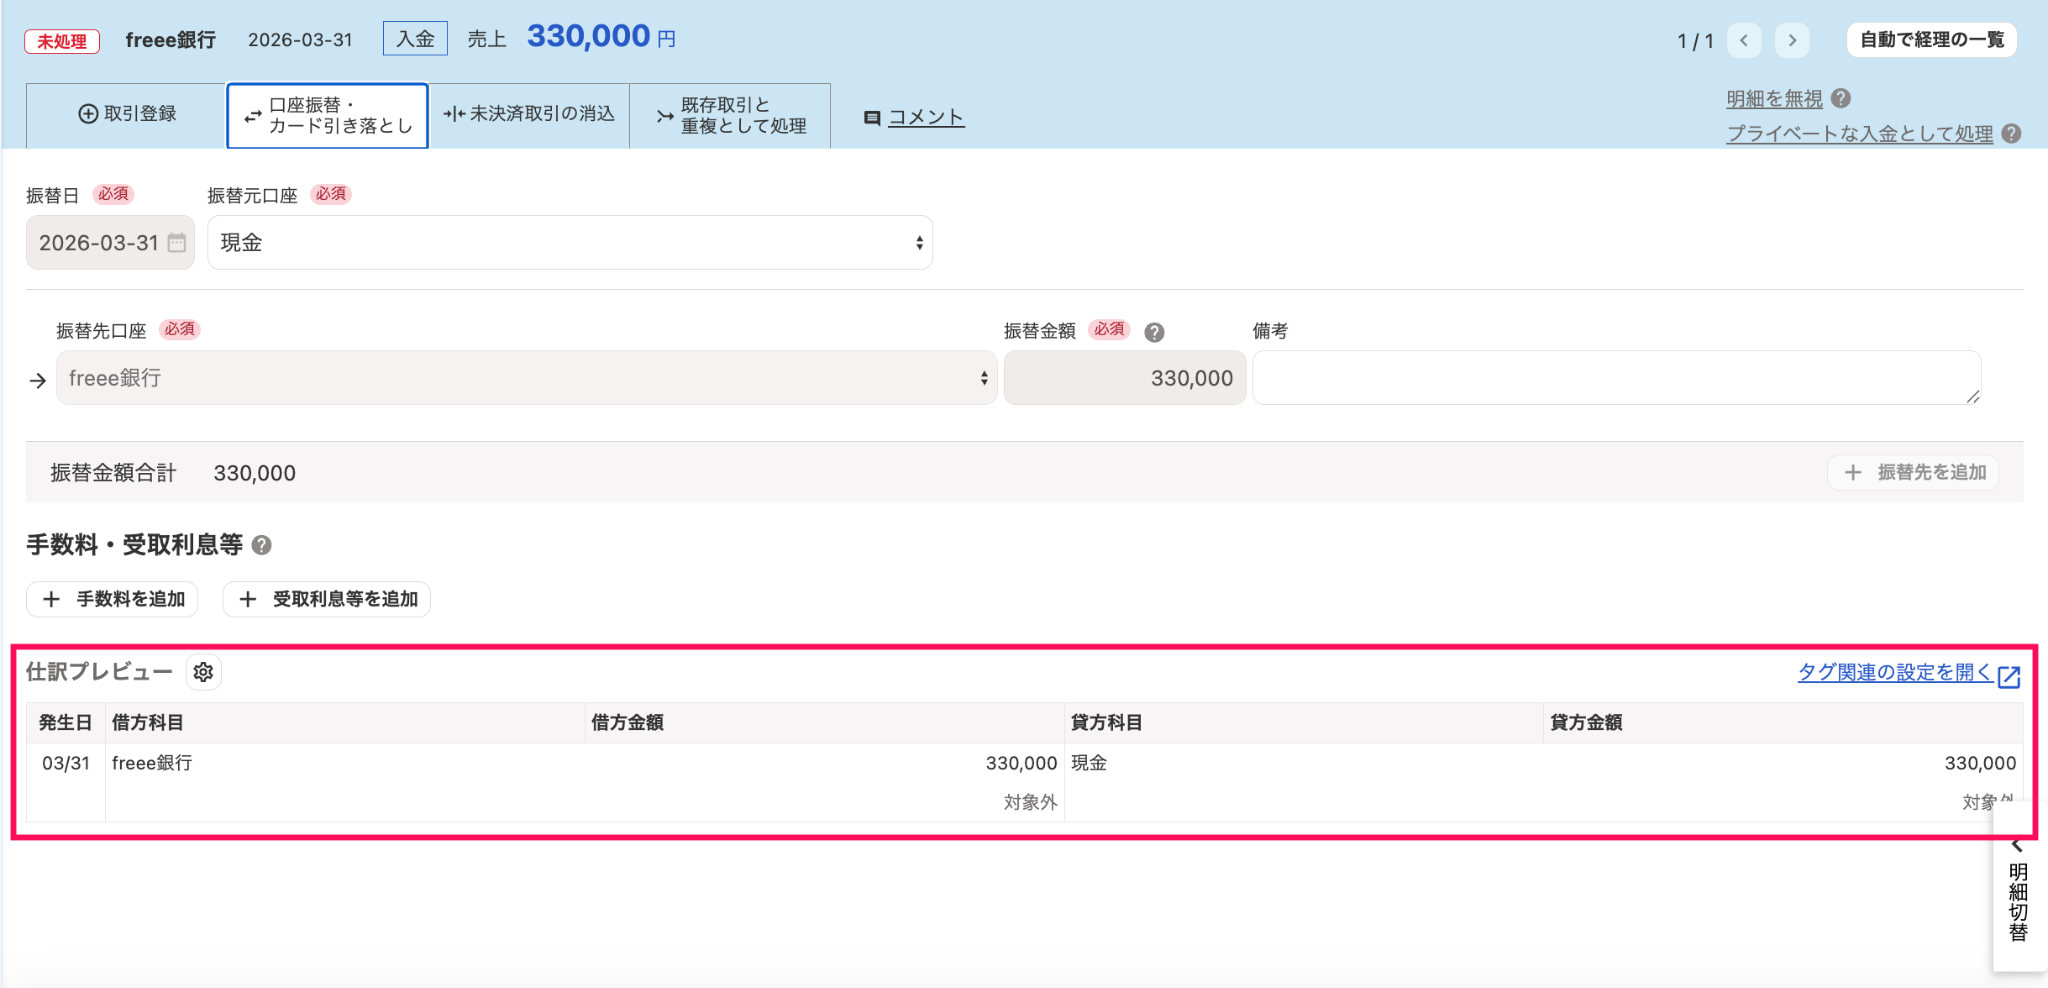This screenshot has width=2048, height=988.
Task: Click the 1 / 1 page counter
Action: (1695, 41)
